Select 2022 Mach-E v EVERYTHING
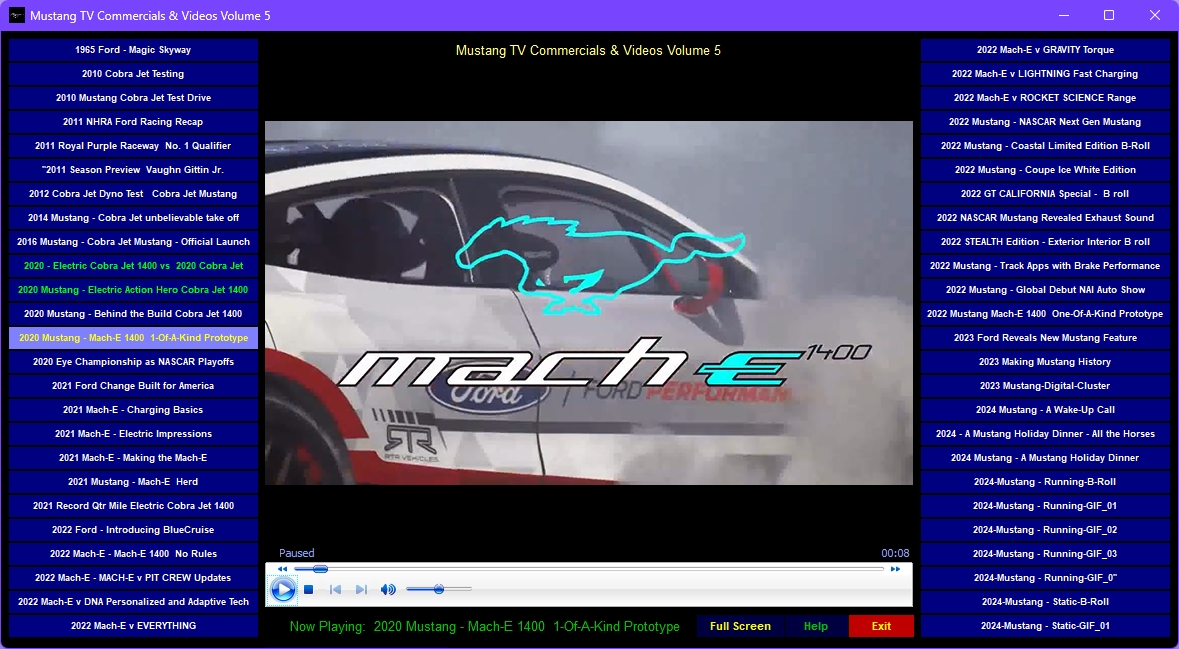Screen dimensions: 1179x649 (133, 626)
